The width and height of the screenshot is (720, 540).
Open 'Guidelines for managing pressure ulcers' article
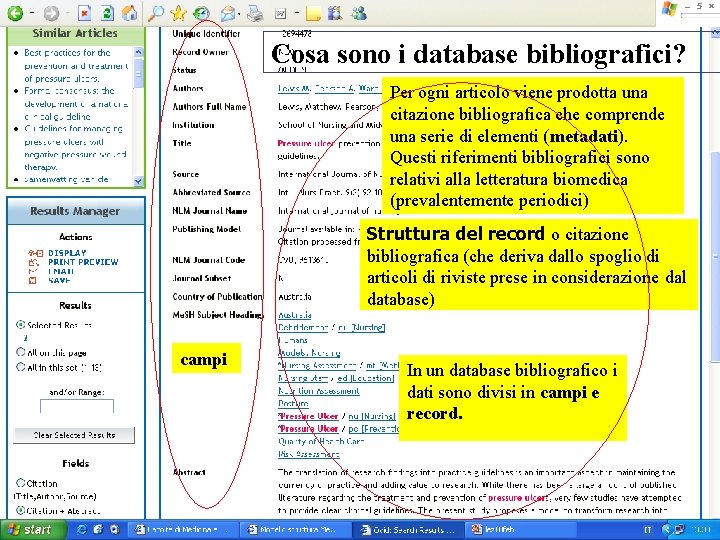[74, 148]
